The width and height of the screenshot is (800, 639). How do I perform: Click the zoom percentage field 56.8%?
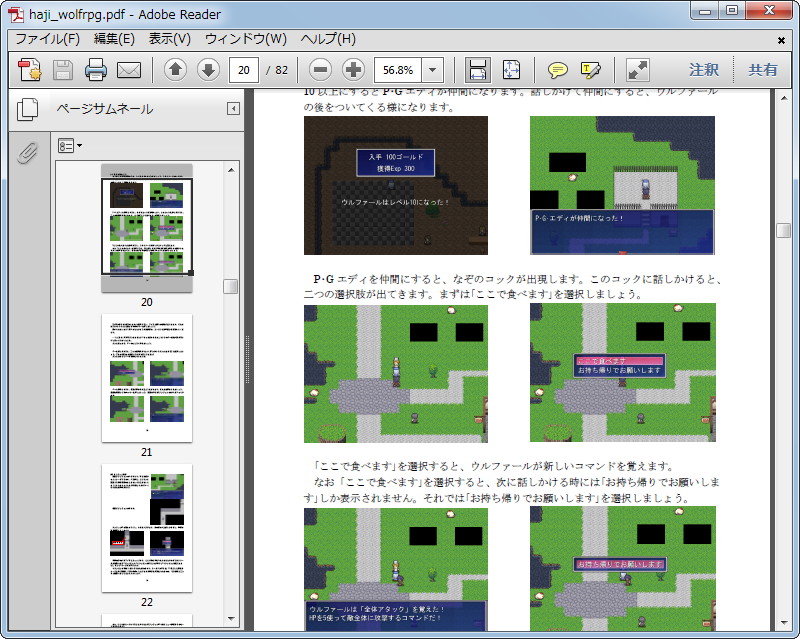point(398,70)
